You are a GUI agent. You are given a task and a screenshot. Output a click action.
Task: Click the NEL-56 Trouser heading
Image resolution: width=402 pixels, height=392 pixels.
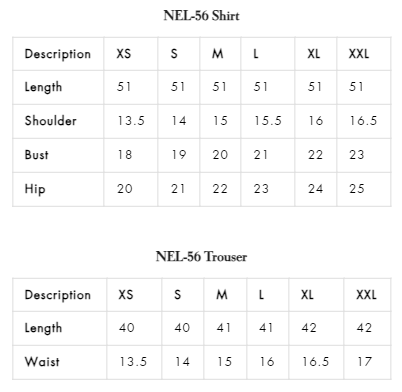(x=201, y=257)
